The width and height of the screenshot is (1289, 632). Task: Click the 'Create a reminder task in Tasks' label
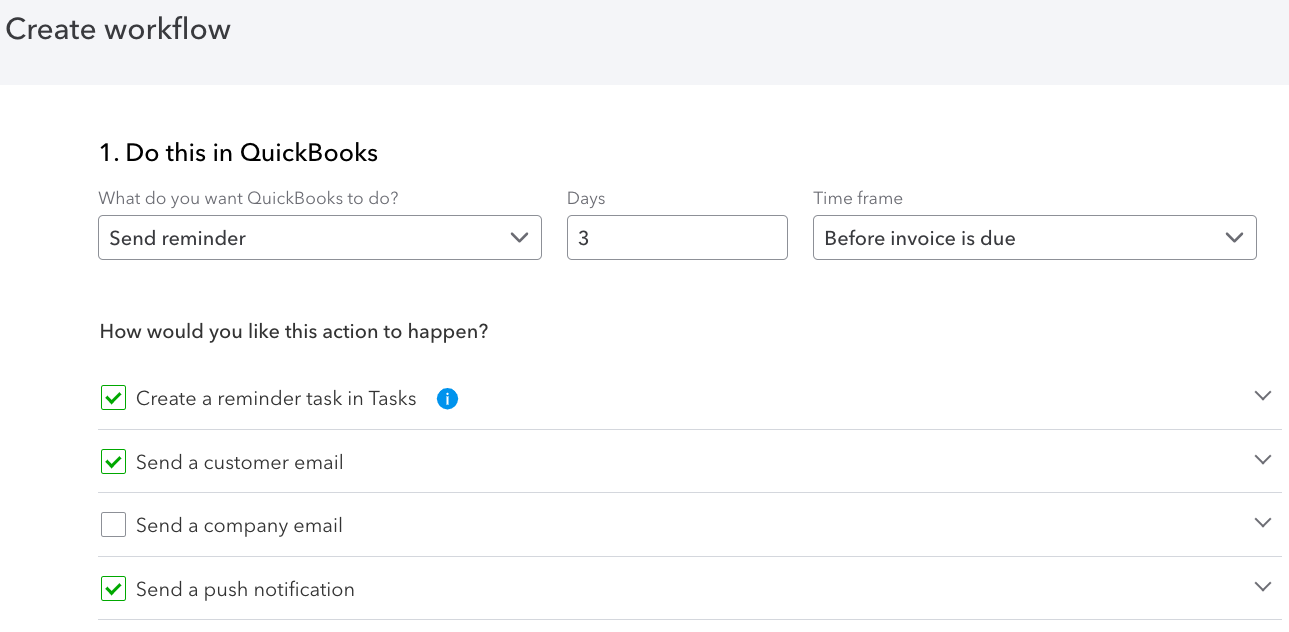tap(276, 399)
